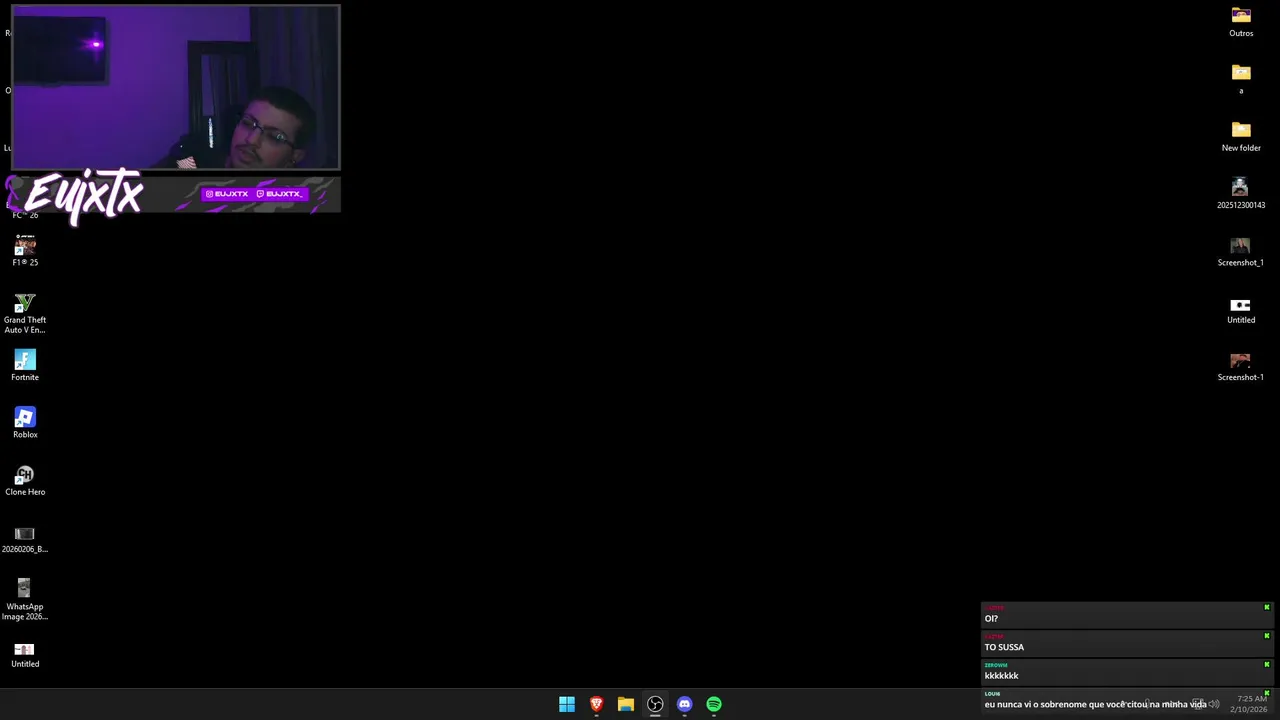Select the 202512300143 desktop file
The height and width of the screenshot is (720, 1280).
[x=1241, y=193]
